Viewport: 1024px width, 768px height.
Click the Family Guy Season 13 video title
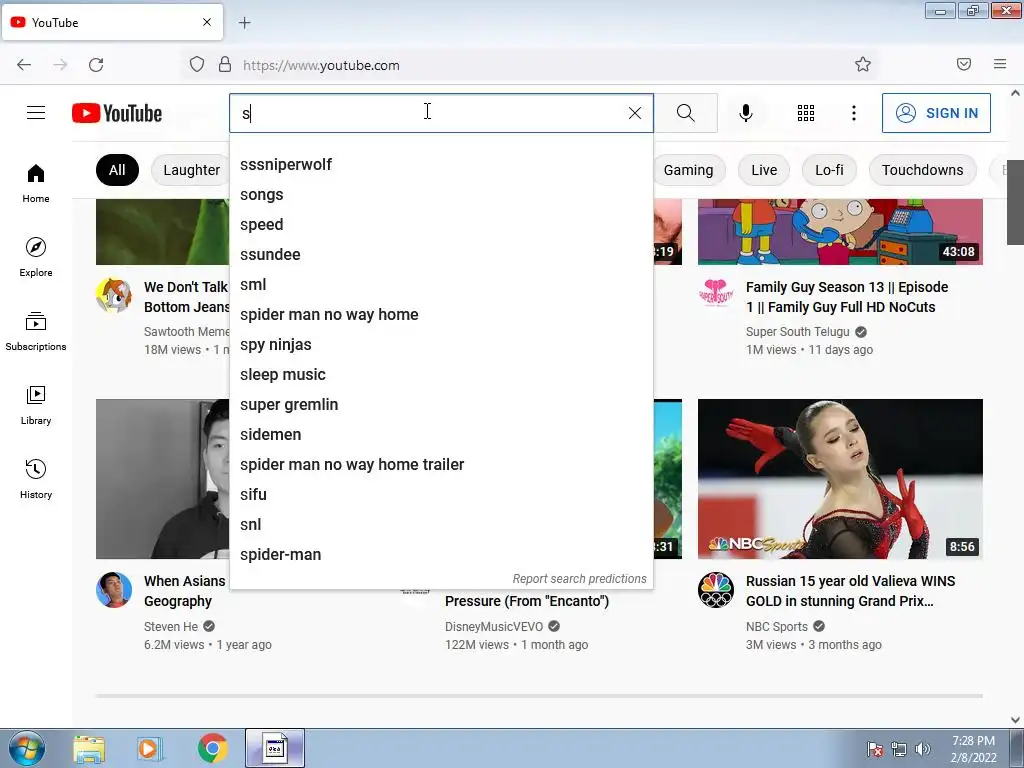point(847,297)
